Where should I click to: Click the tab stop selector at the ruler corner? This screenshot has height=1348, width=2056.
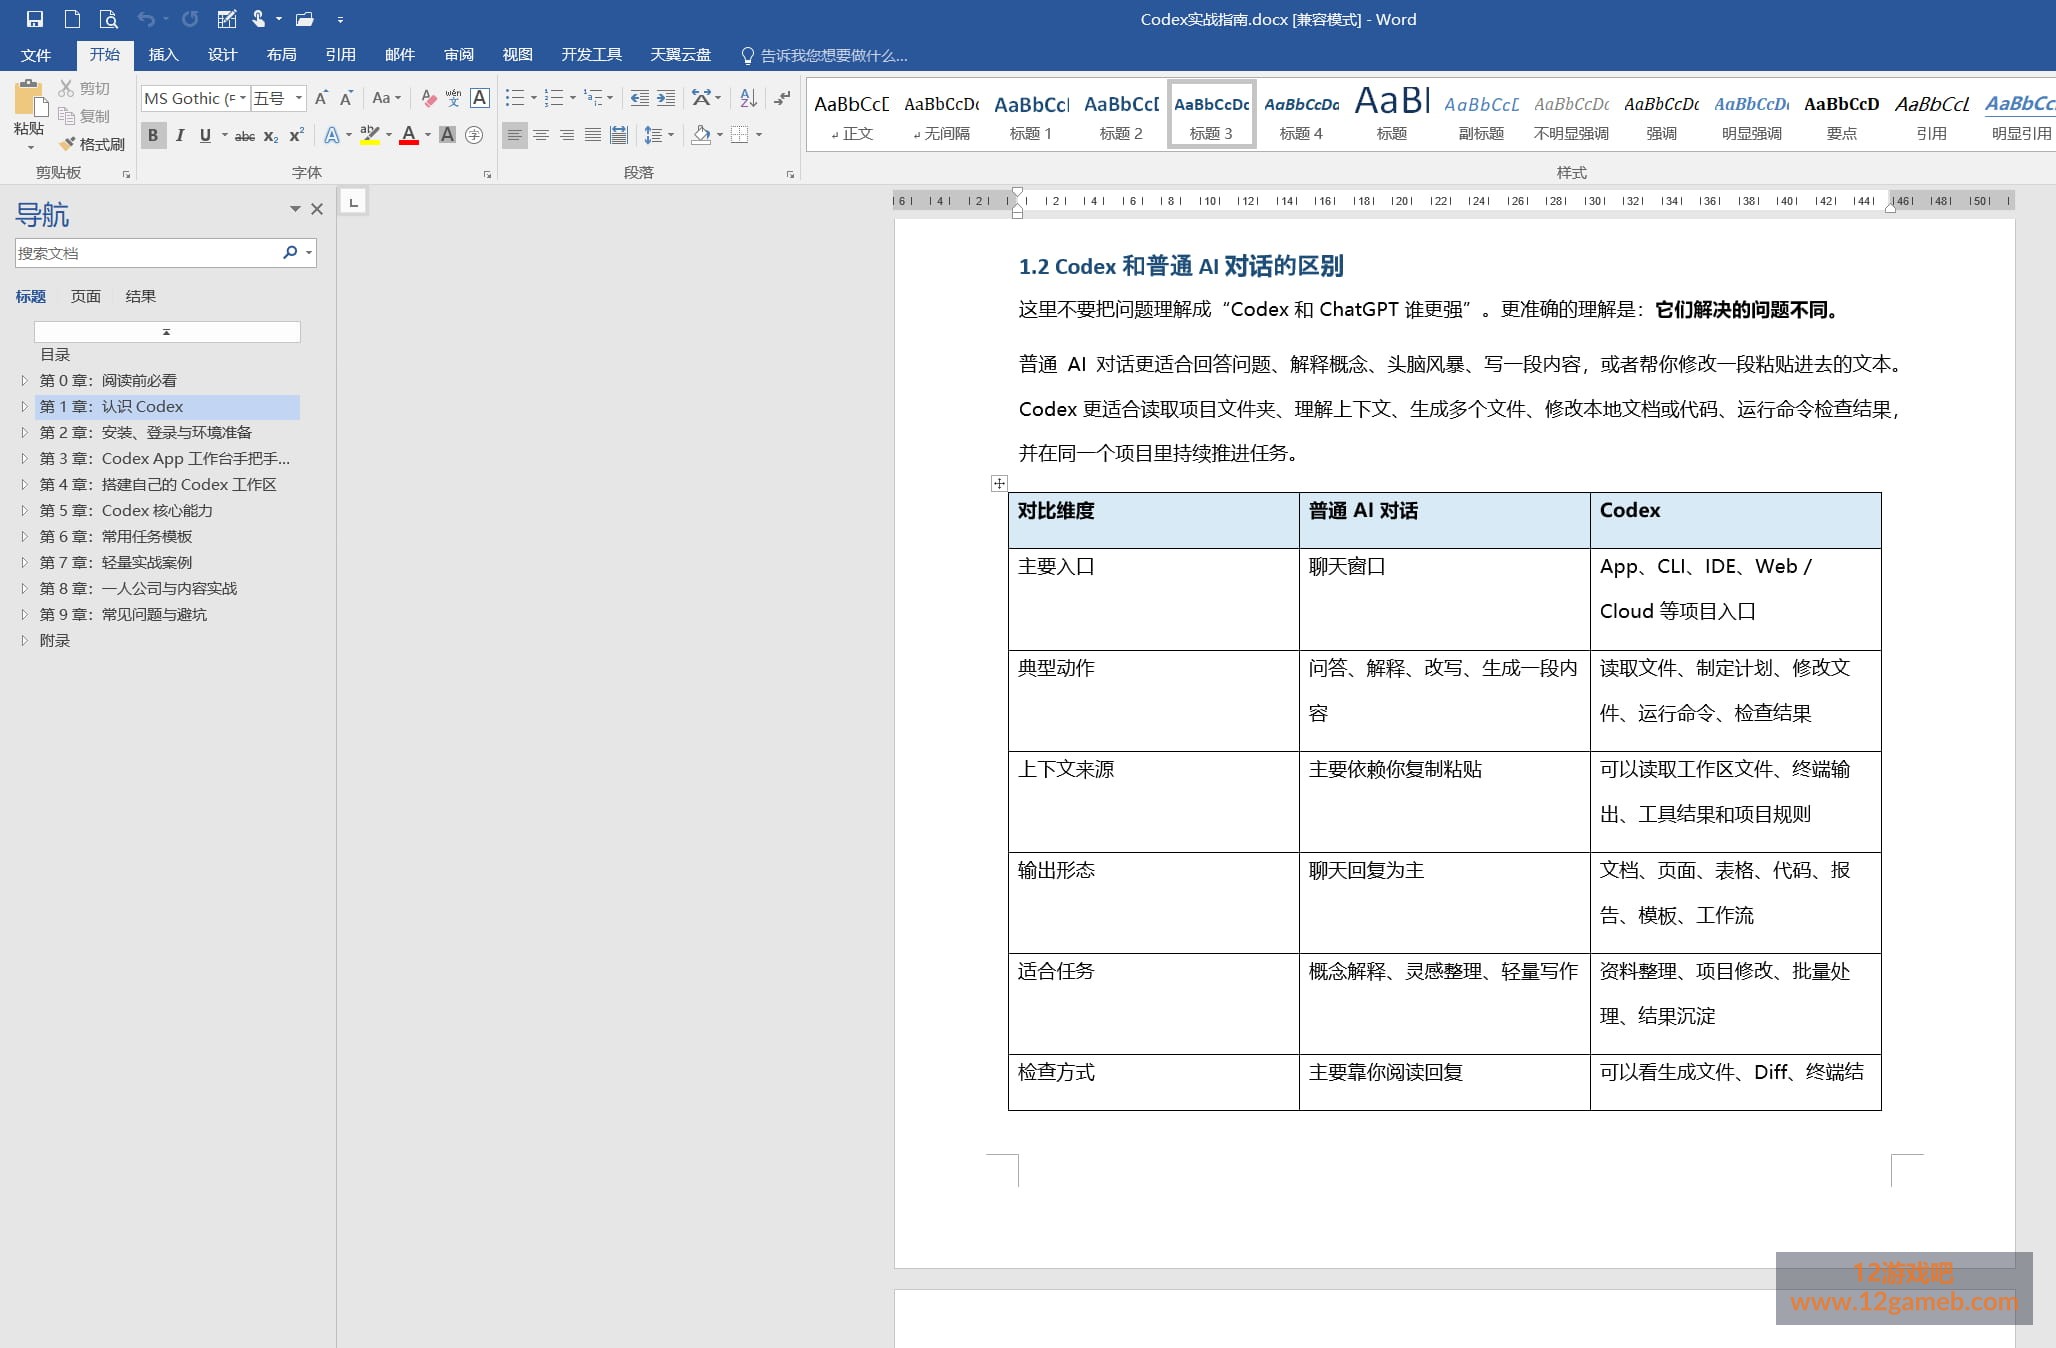coord(353,202)
